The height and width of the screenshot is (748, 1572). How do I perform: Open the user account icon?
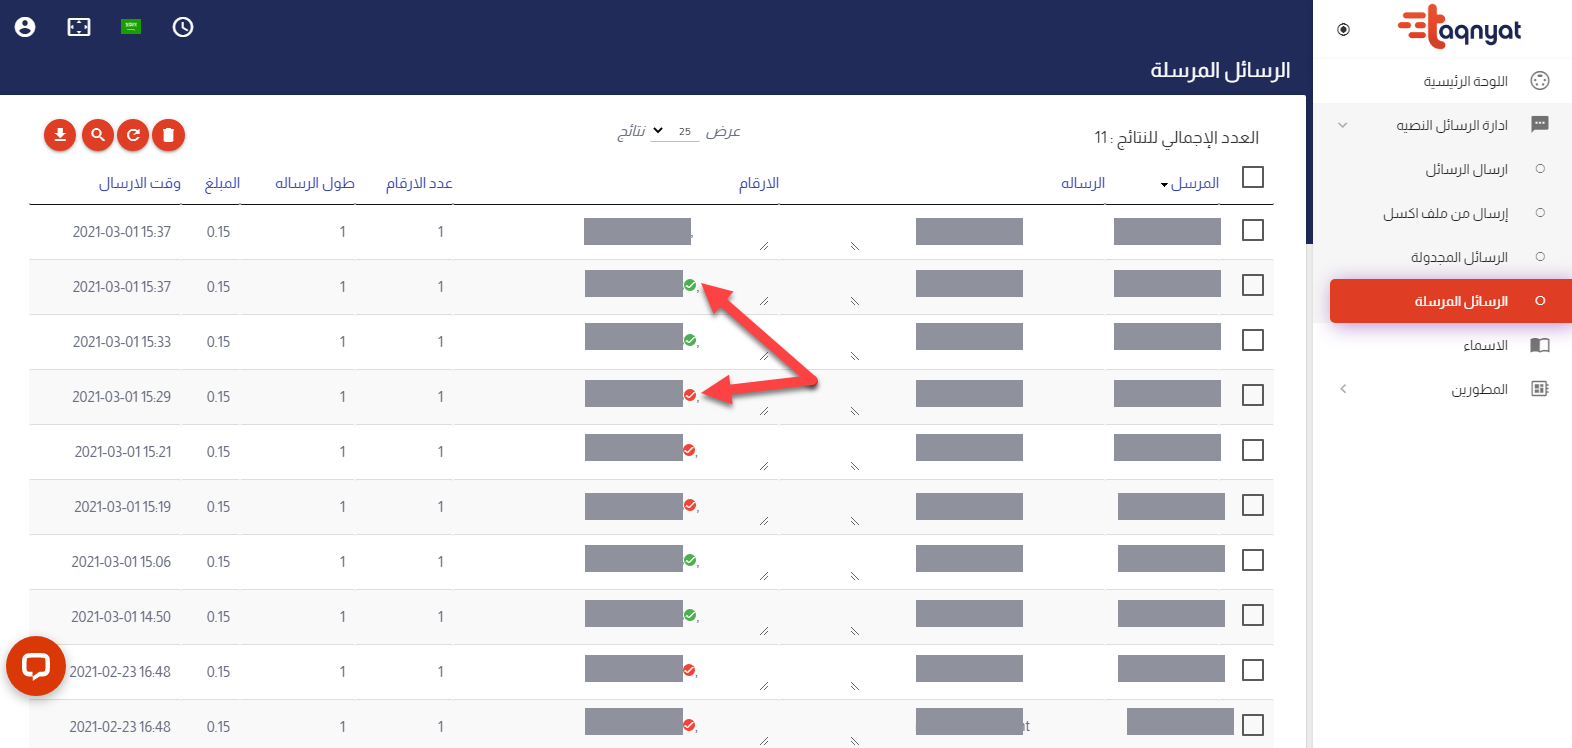tap(25, 27)
